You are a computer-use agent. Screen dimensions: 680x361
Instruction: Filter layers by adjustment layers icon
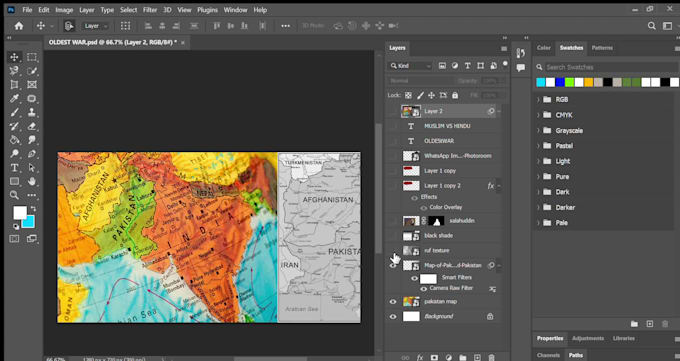pos(455,66)
